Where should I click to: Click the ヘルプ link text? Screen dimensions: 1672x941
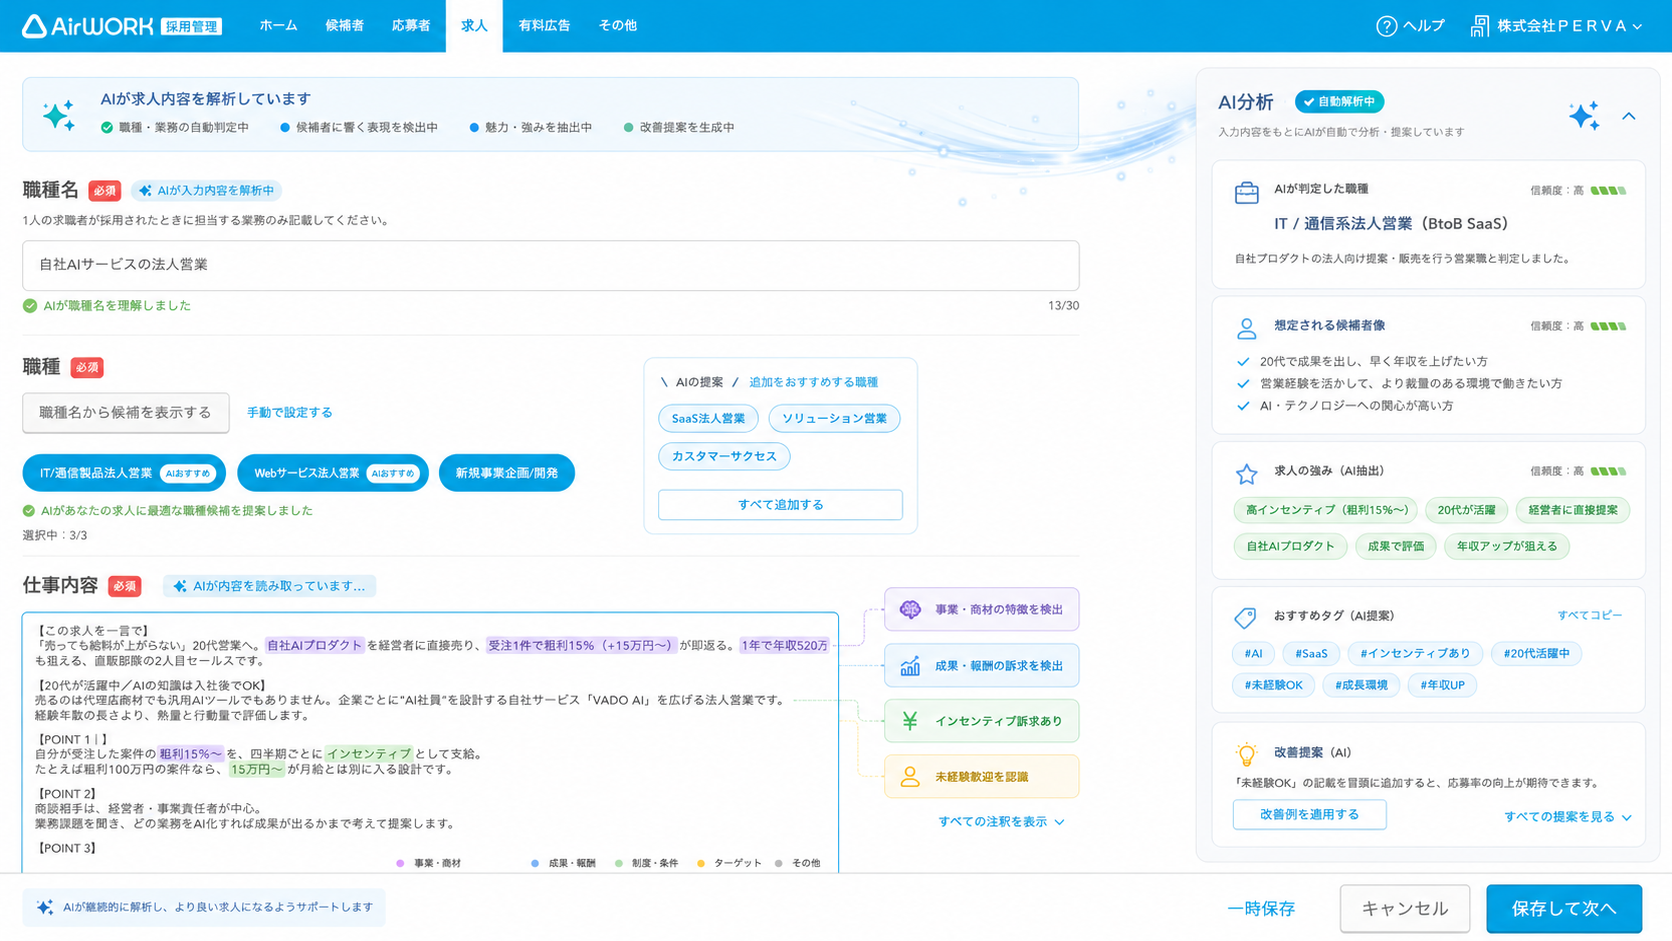pyautogui.click(x=1424, y=26)
